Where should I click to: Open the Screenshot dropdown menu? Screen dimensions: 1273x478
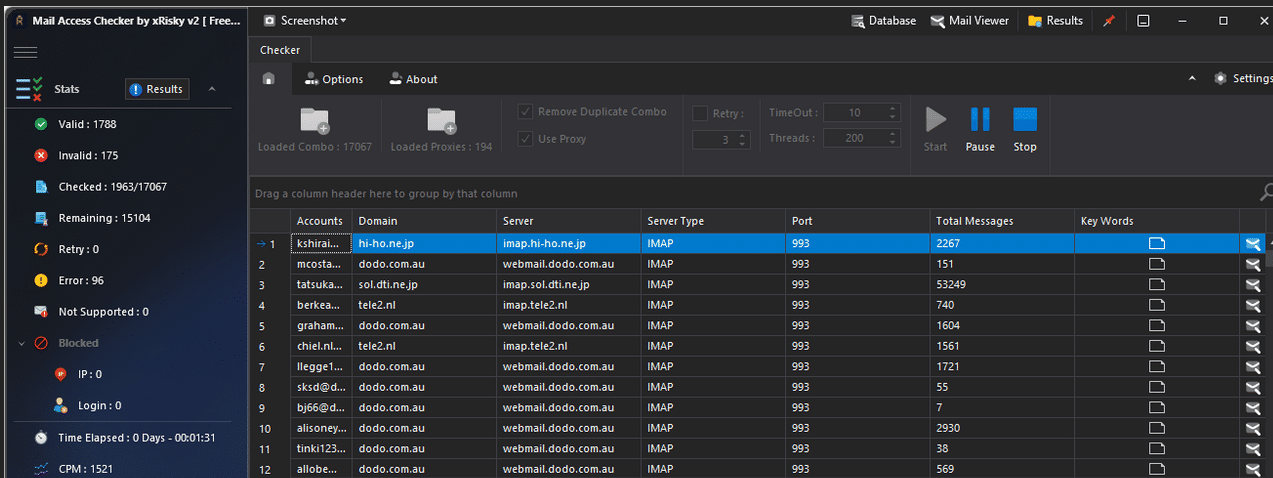tap(306, 20)
